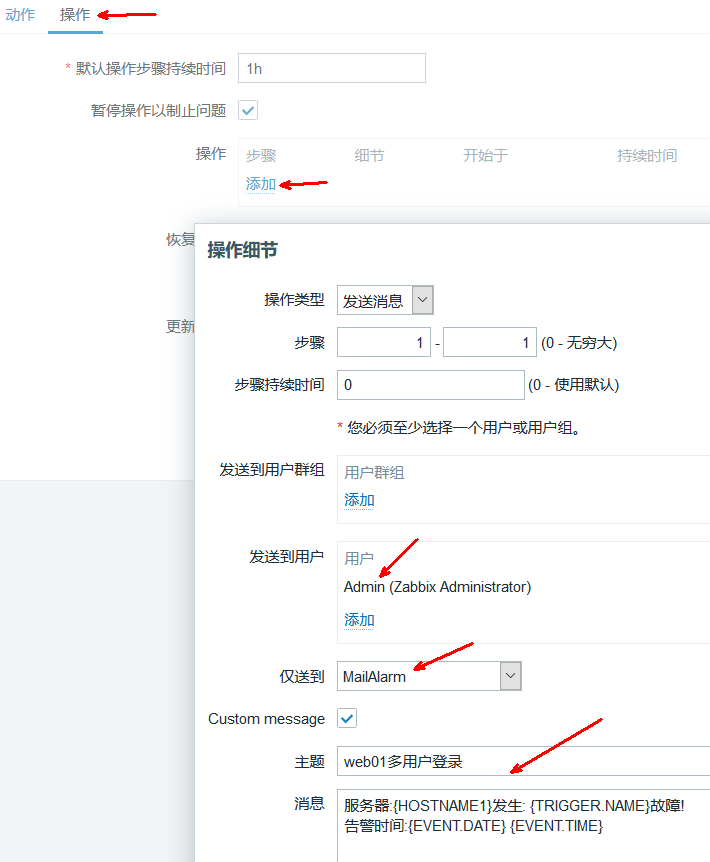Click the 默认操作步骤持续时间 field containing 1h
710x862 pixels.
331,68
